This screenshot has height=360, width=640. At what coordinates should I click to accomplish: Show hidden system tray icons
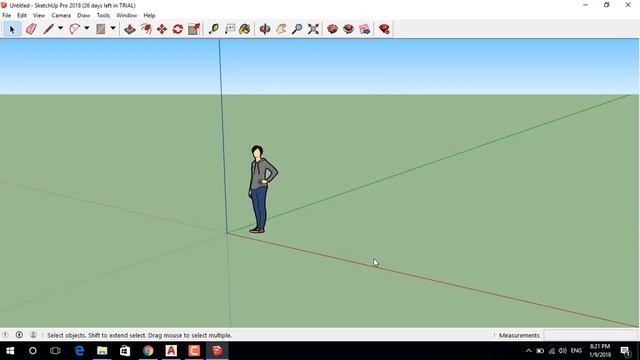(x=529, y=351)
